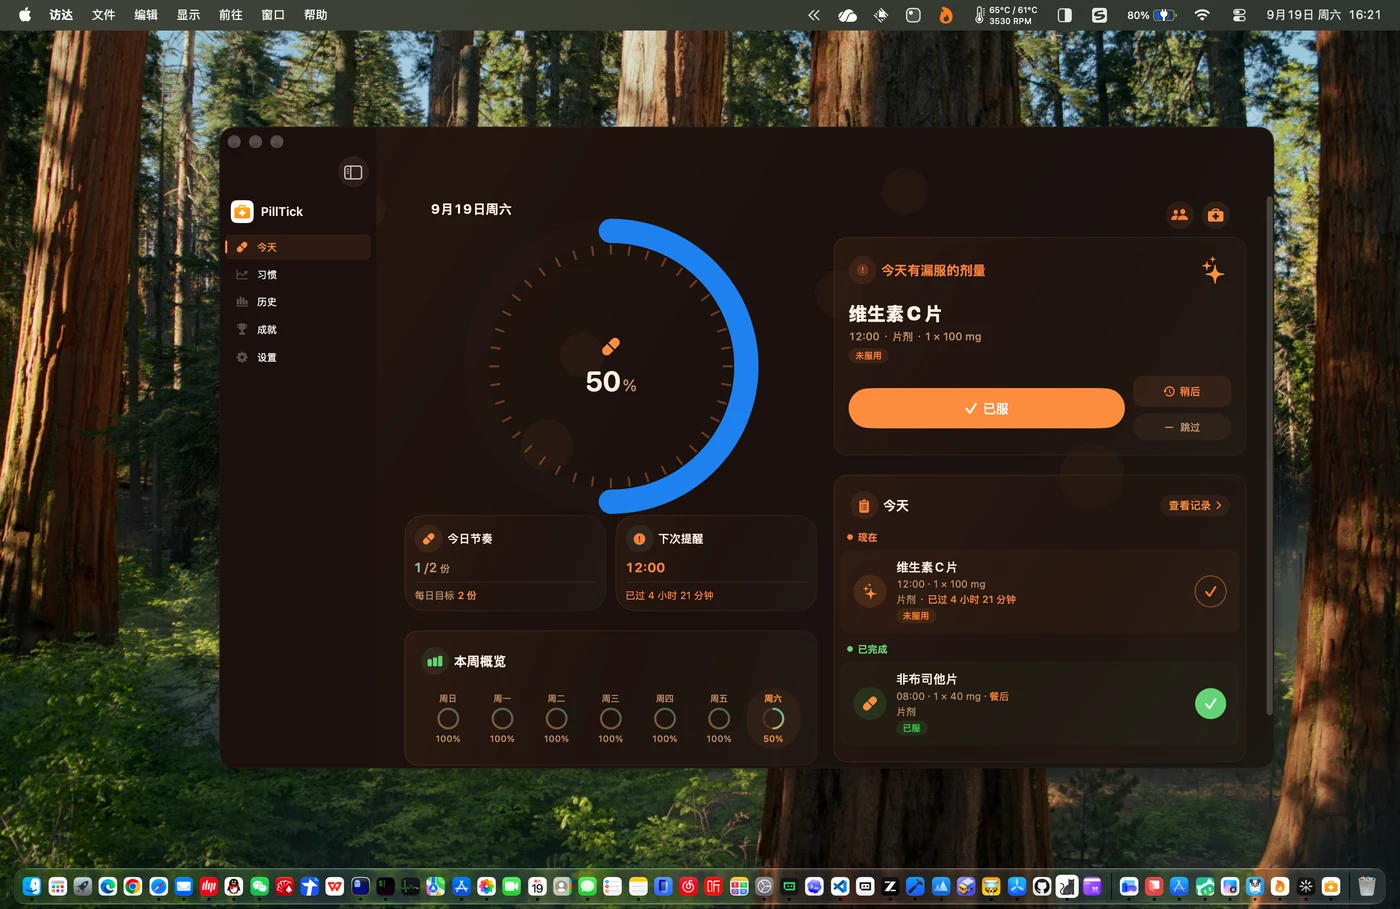The width and height of the screenshot is (1400, 909).
Task: Click the '每日目标 2 份' text
Action: point(446,595)
